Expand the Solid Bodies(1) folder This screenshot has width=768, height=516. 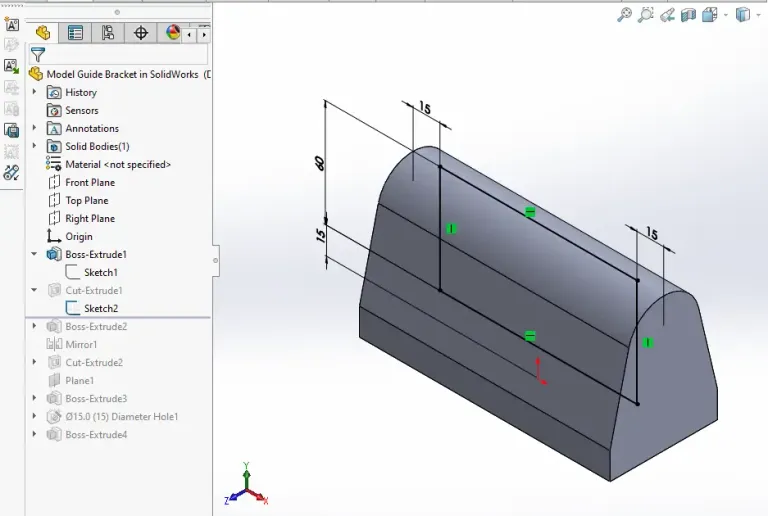tap(34, 146)
